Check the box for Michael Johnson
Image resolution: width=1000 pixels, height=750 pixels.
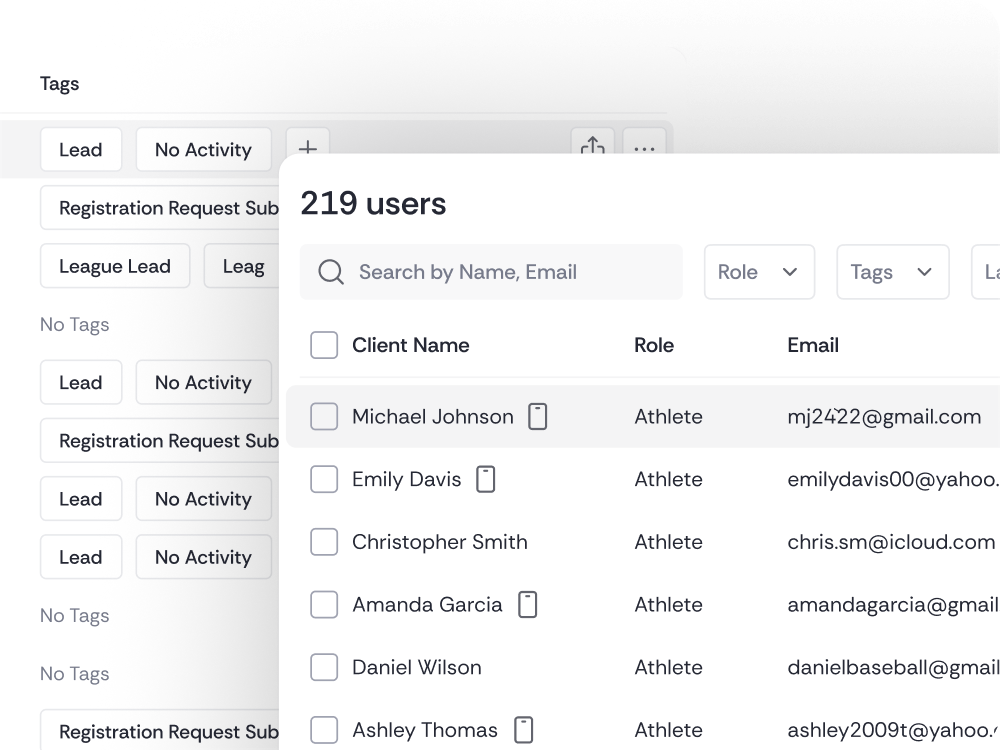tap(324, 417)
